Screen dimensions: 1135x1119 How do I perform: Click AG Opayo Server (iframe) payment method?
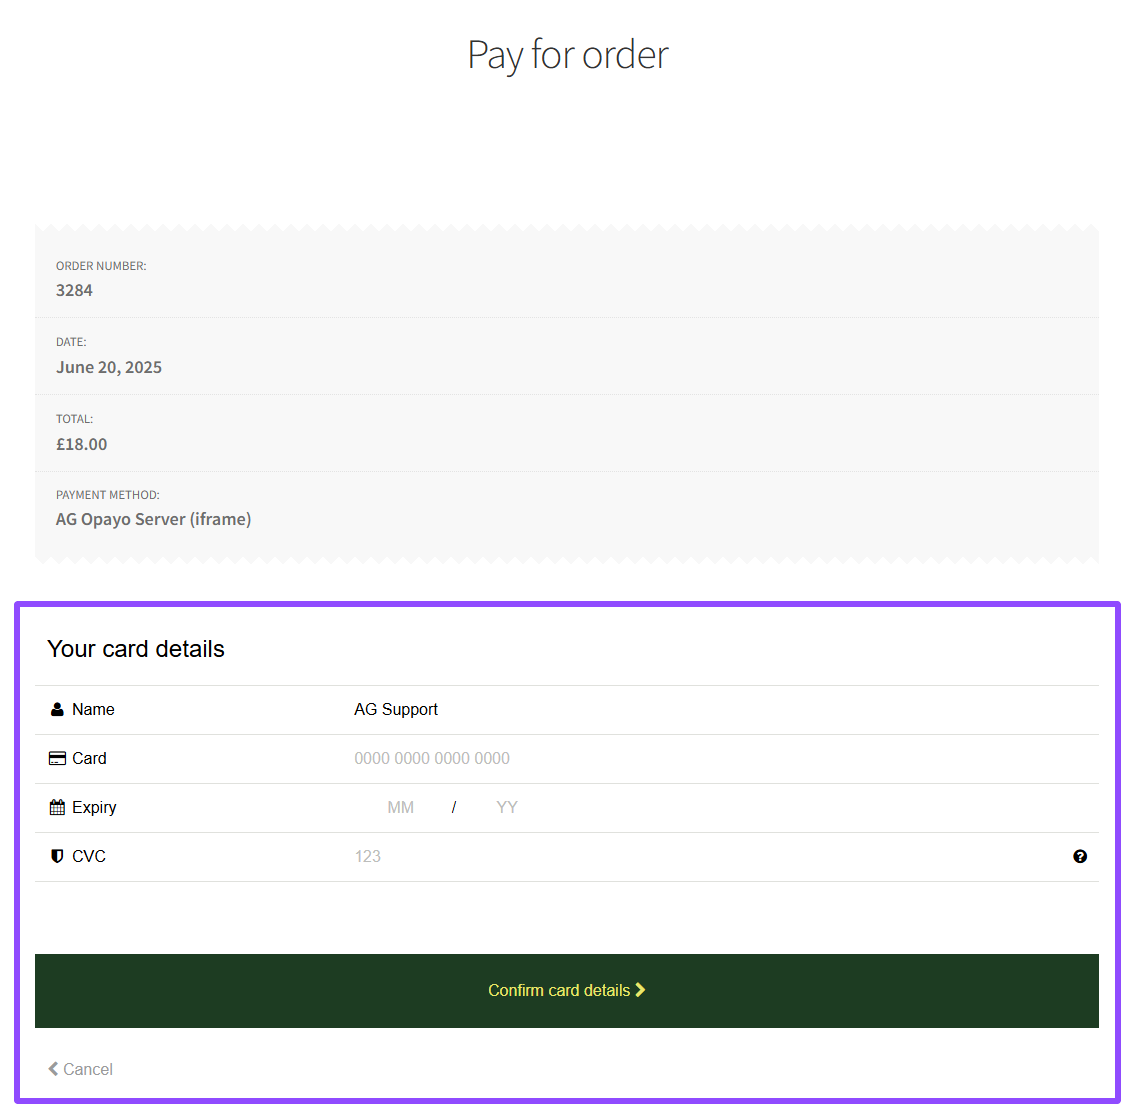[x=153, y=520]
